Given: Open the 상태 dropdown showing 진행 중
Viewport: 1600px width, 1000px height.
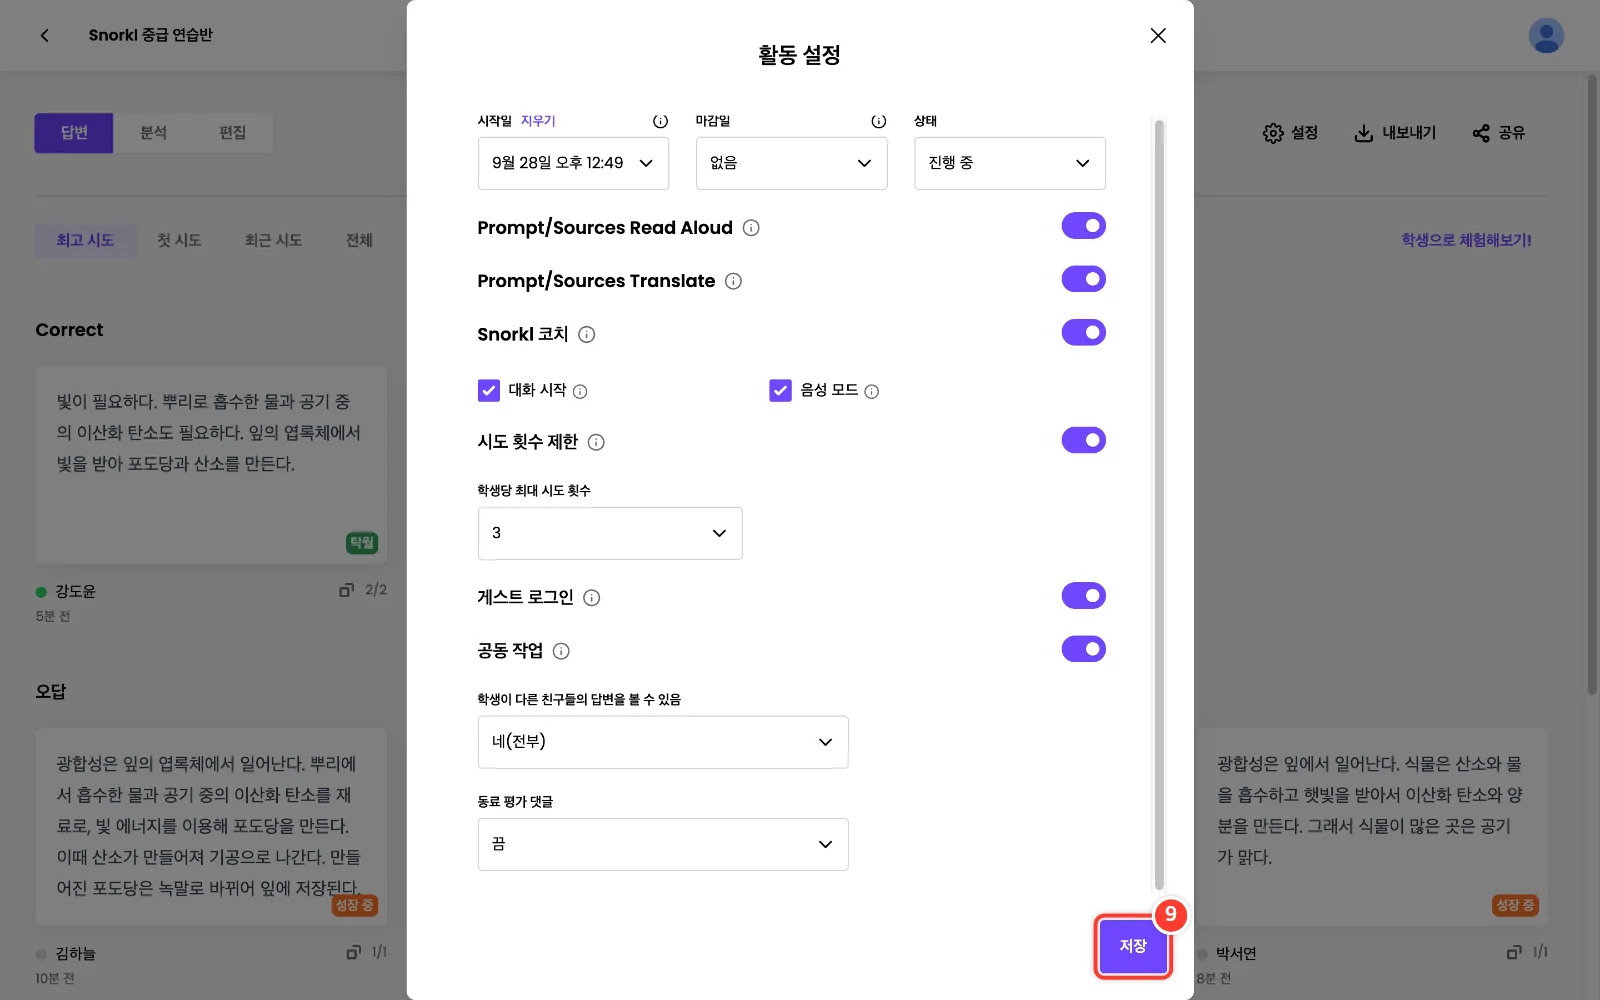Looking at the screenshot, I should 1009,163.
